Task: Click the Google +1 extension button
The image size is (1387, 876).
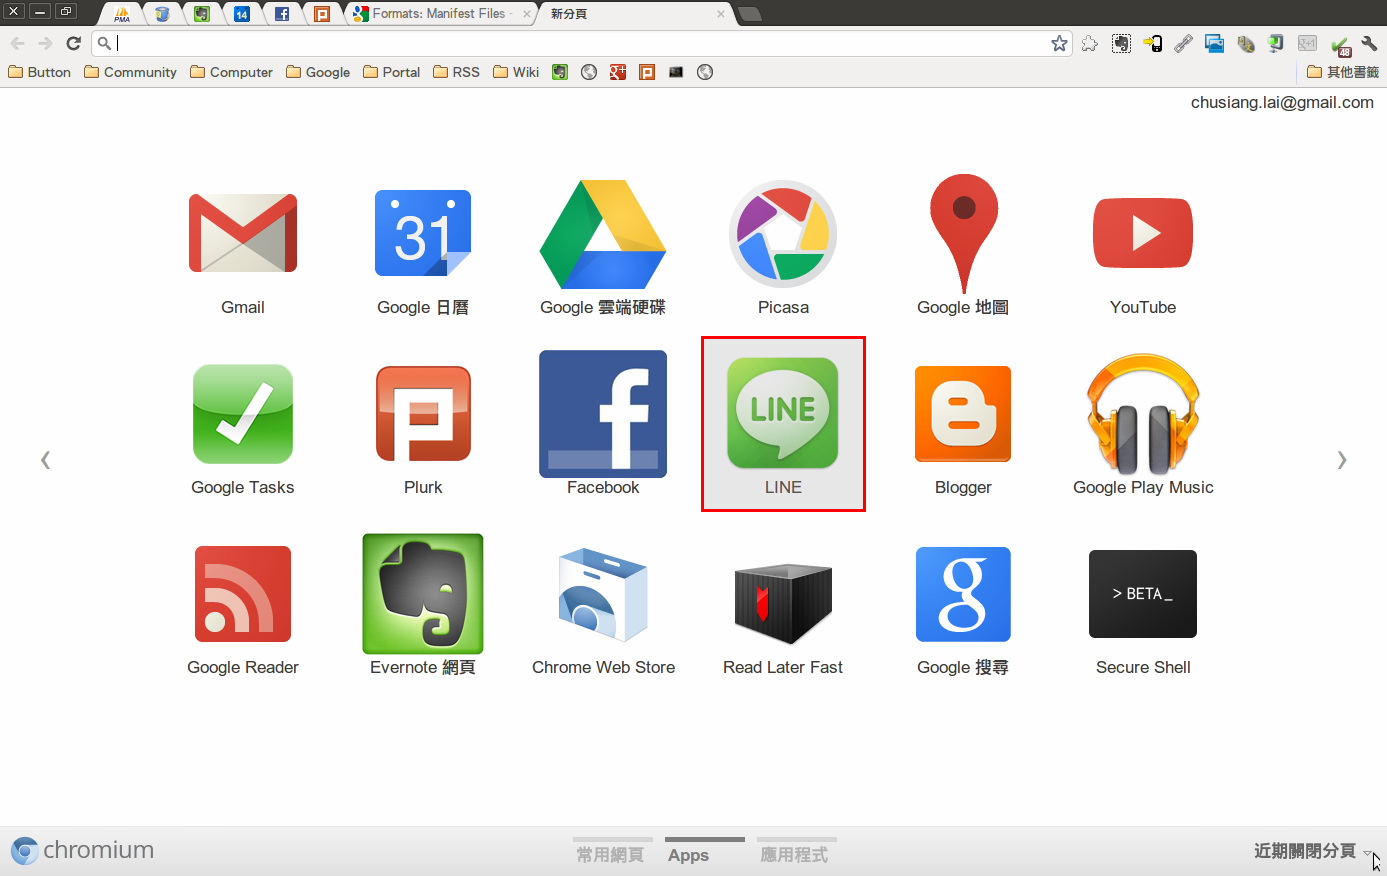Action: (1307, 43)
